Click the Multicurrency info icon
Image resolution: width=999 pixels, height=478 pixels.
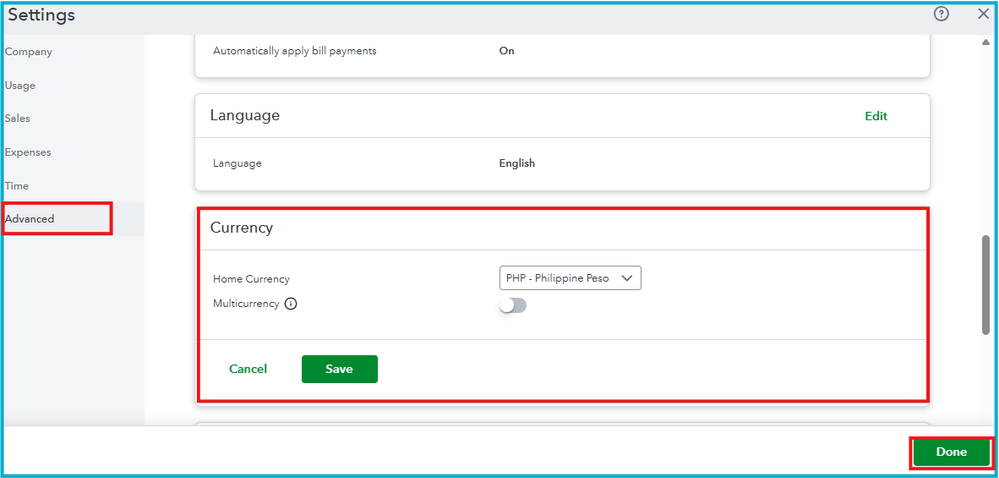pyautogui.click(x=291, y=304)
